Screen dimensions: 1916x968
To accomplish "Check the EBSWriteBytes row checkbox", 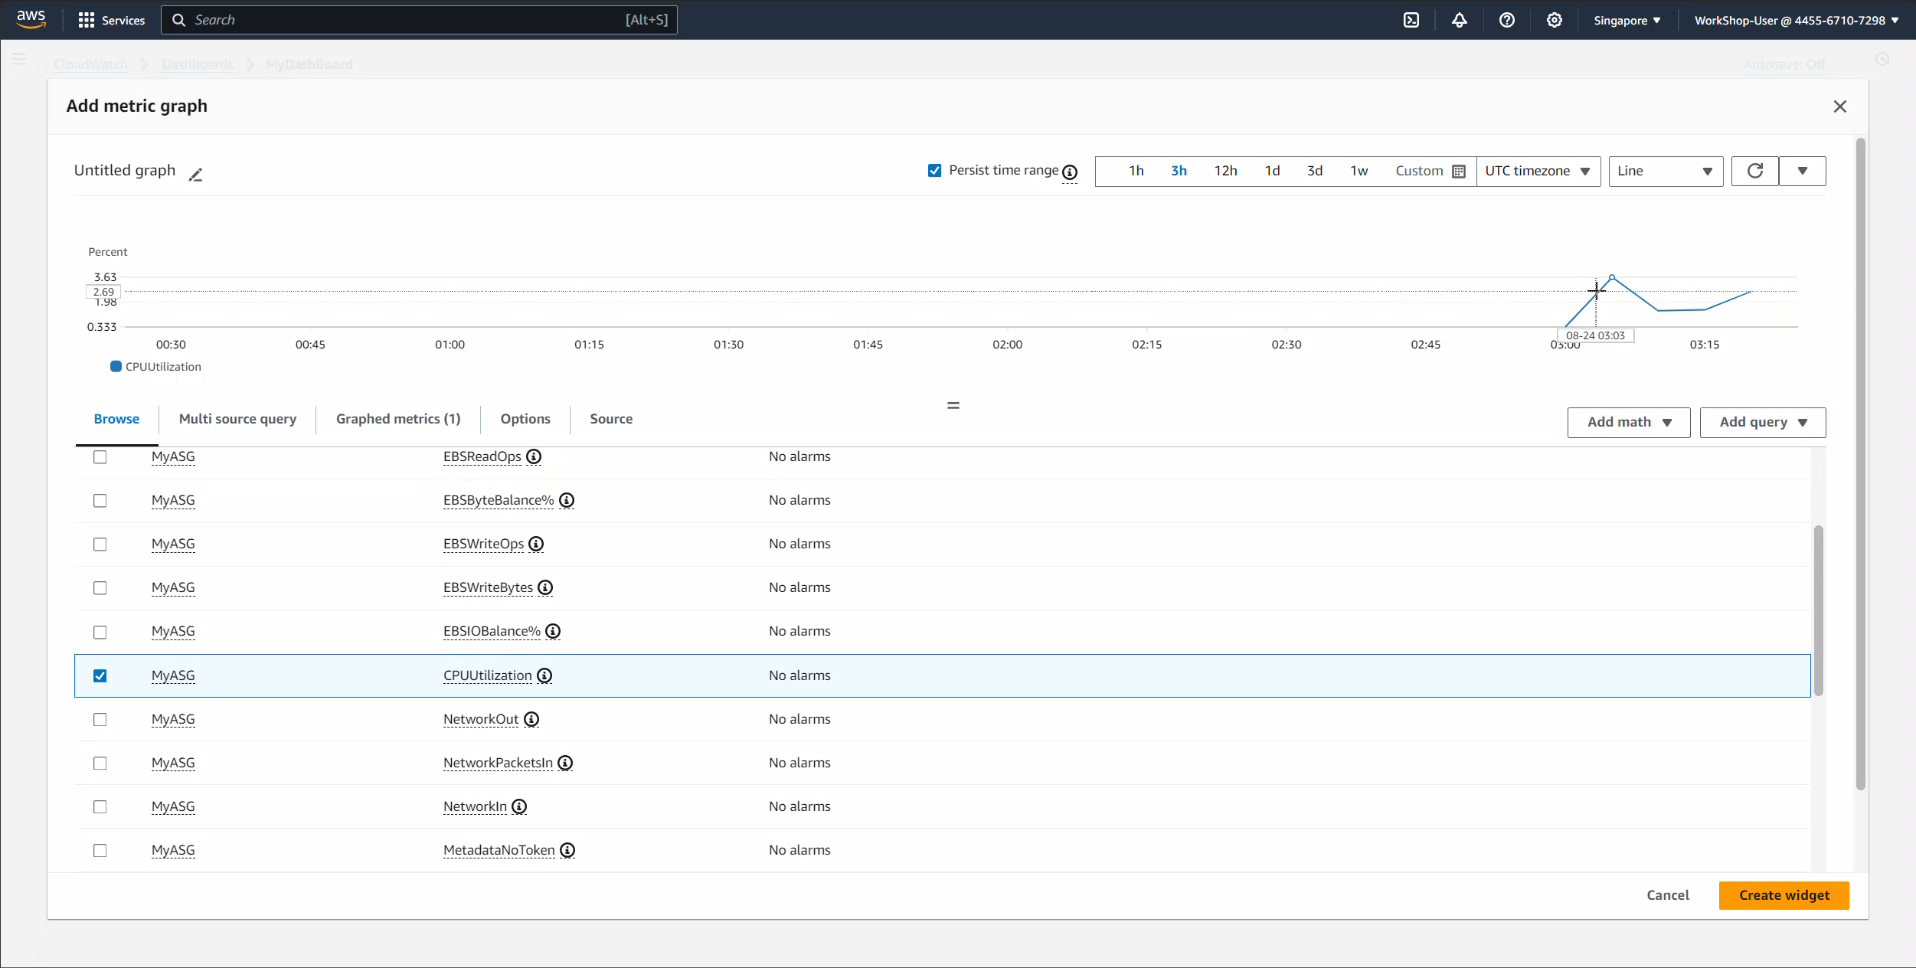I will (x=100, y=588).
